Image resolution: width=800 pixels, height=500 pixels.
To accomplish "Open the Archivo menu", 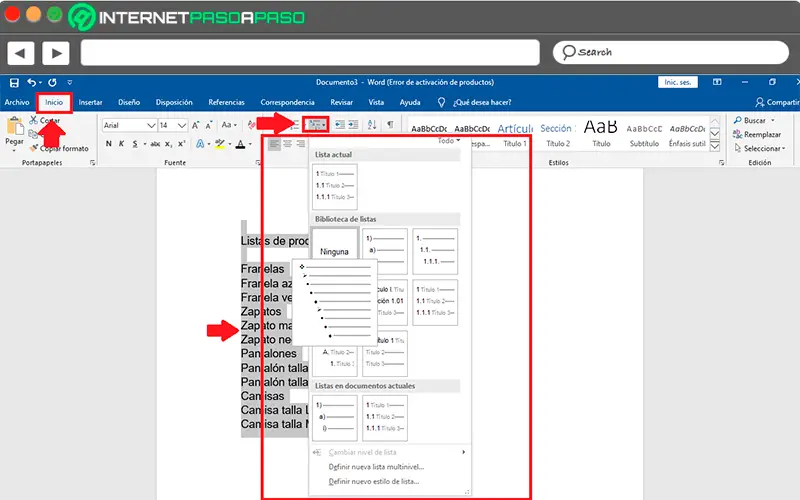I will [17, 102].
